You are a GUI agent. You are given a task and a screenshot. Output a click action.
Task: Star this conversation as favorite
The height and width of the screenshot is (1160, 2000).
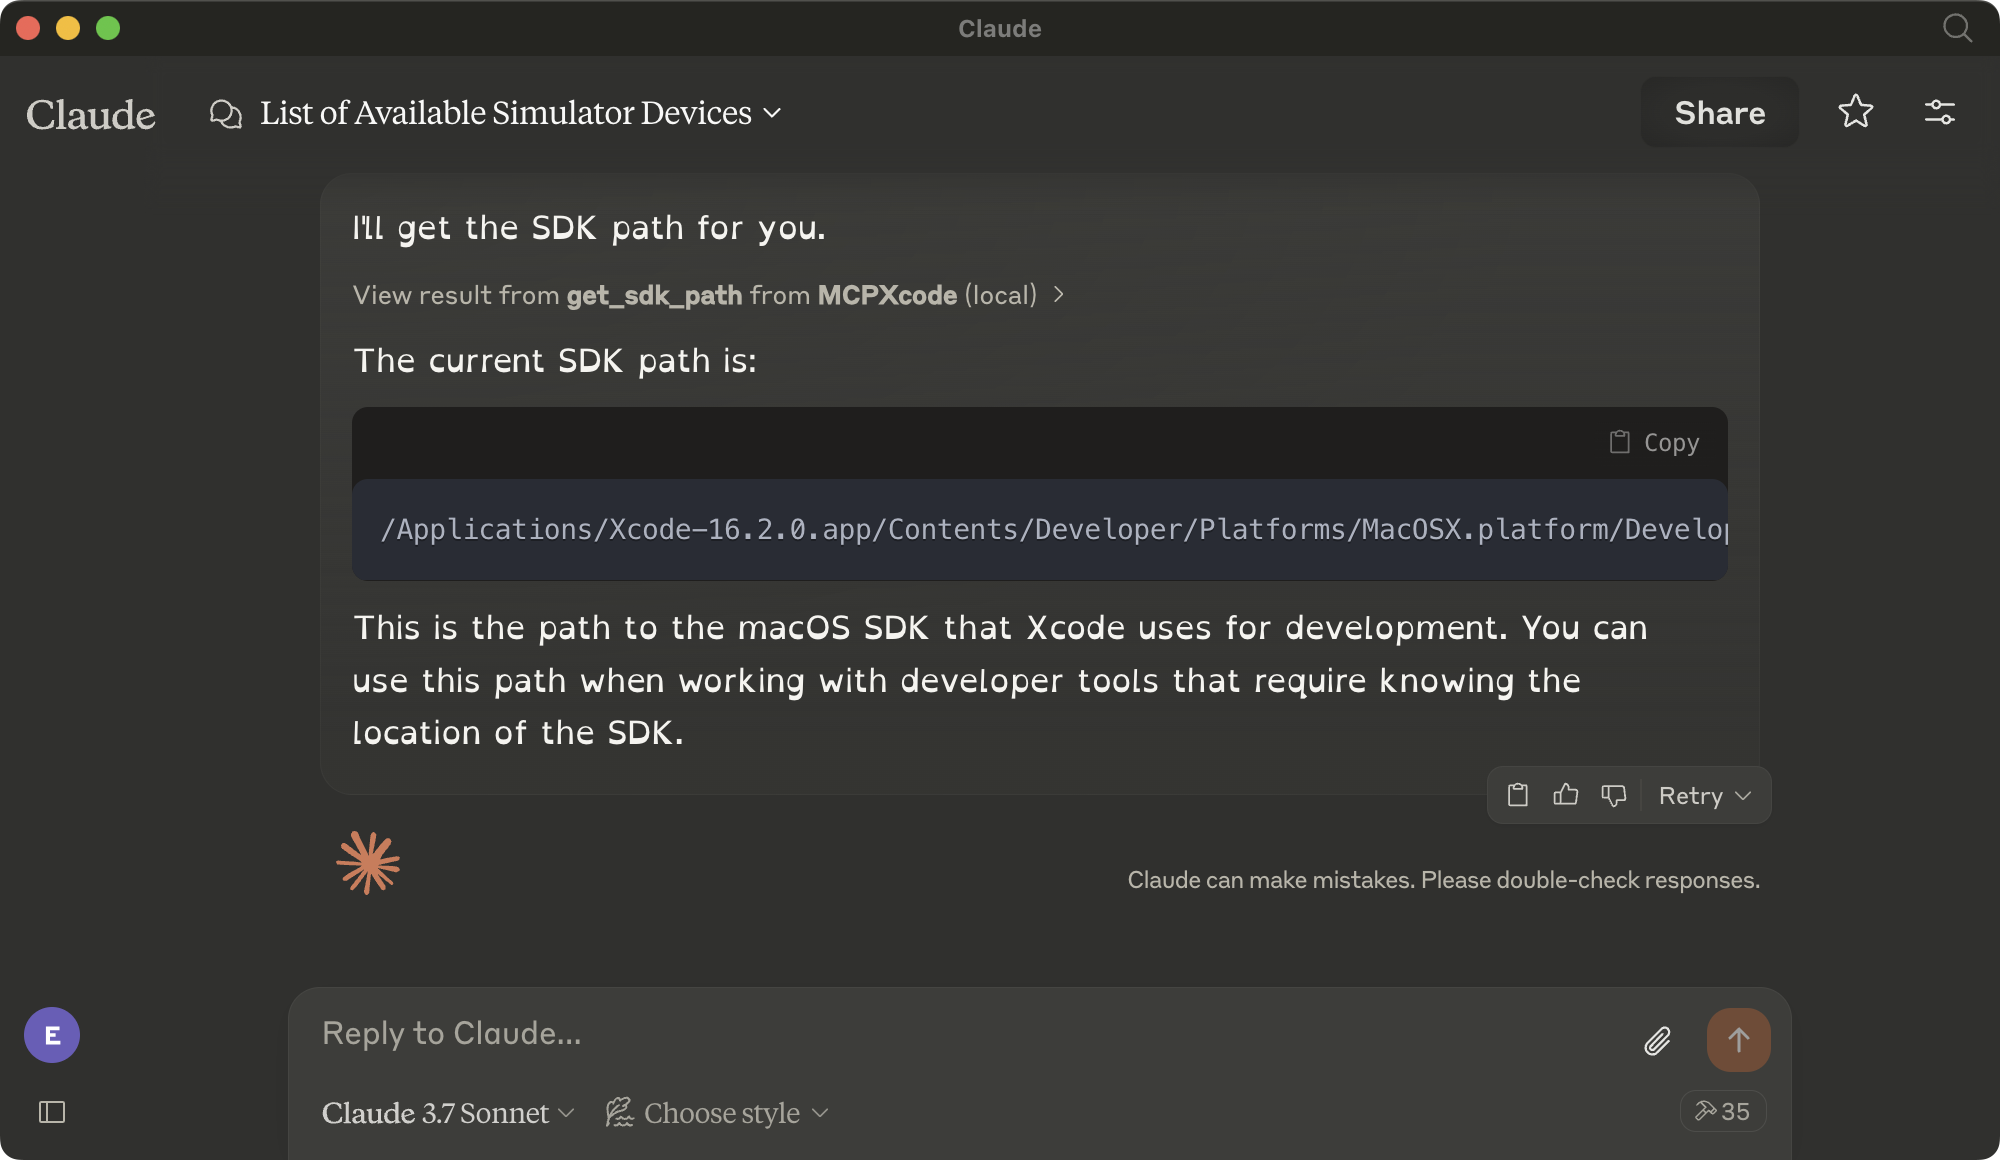1855,112
